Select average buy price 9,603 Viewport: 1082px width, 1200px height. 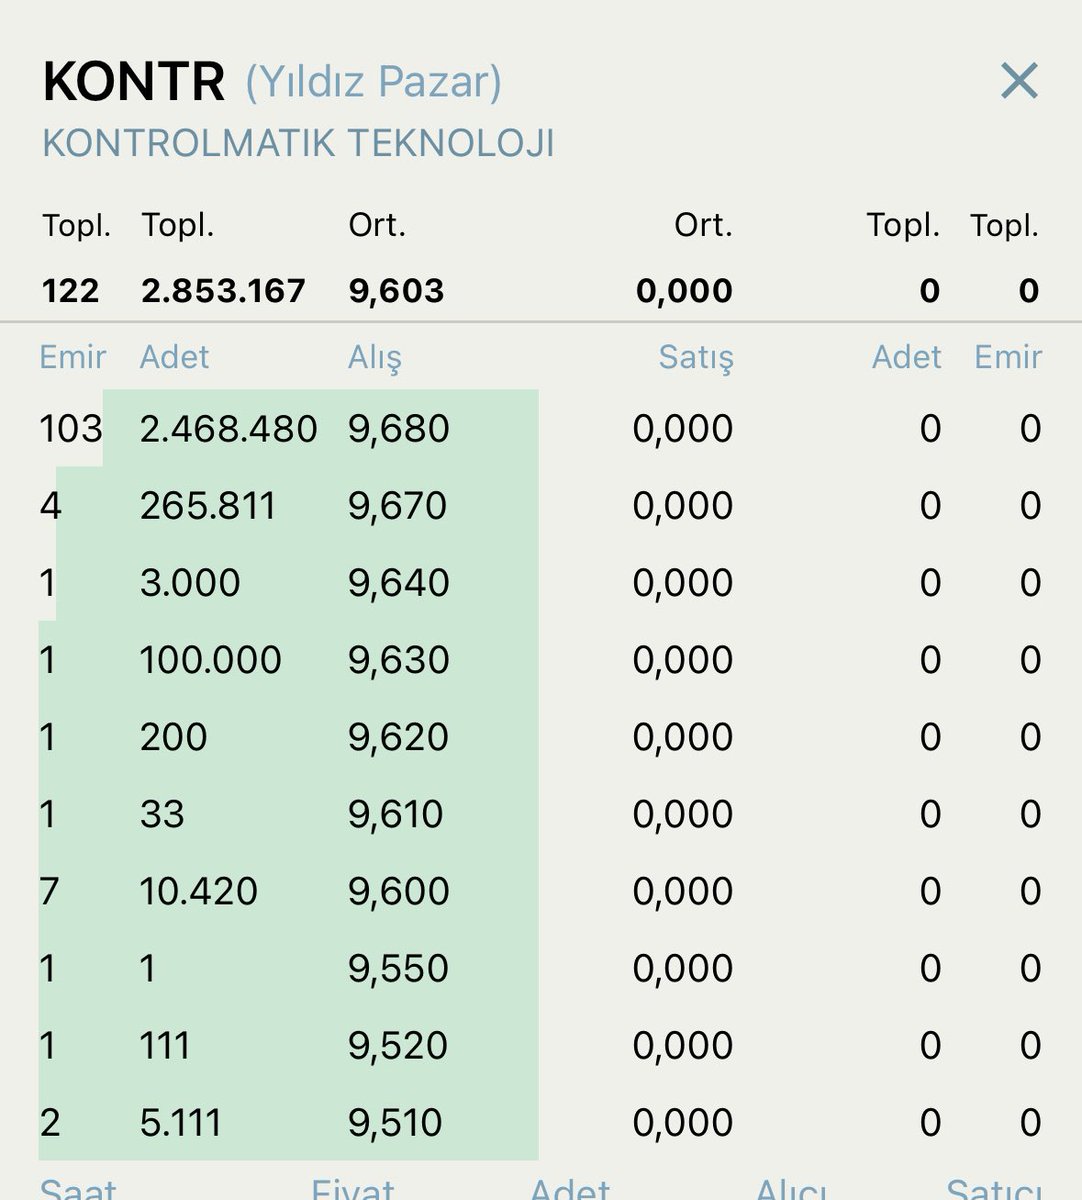[x=396, y=291]
